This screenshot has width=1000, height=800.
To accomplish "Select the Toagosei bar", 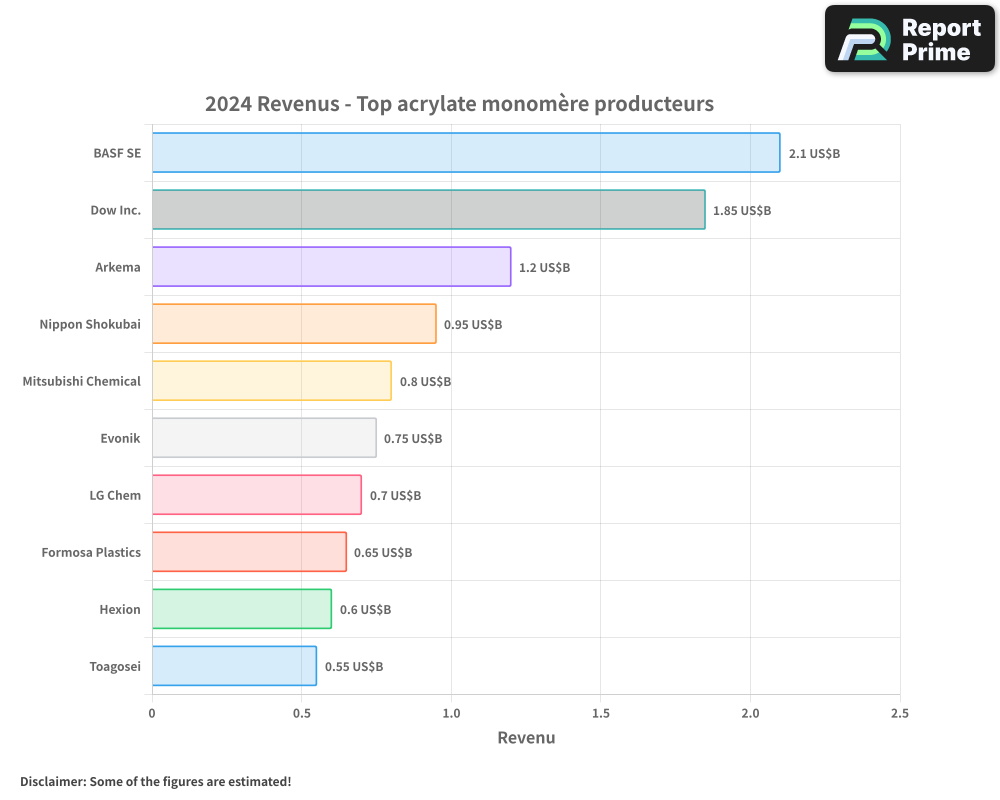I will (x=234, y=666).
